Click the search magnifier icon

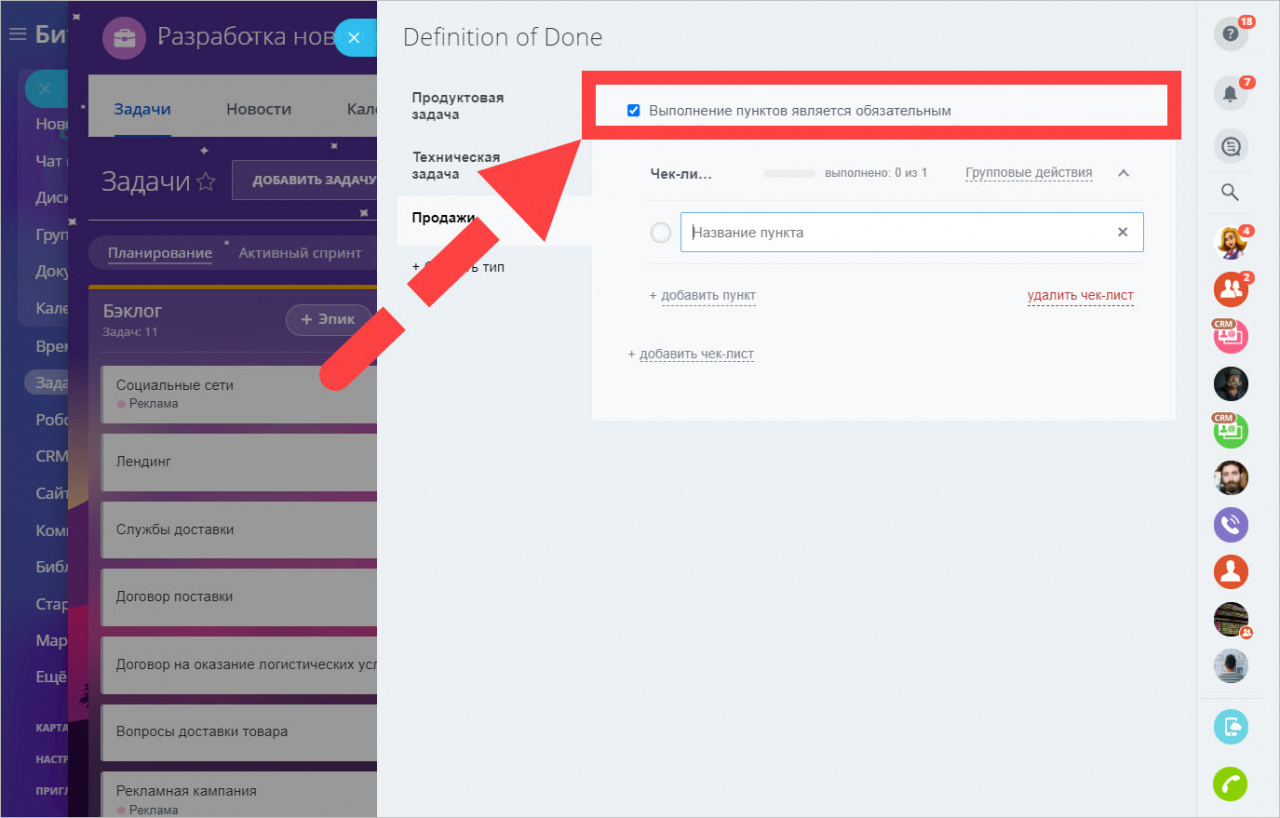tap(1230, 193)
